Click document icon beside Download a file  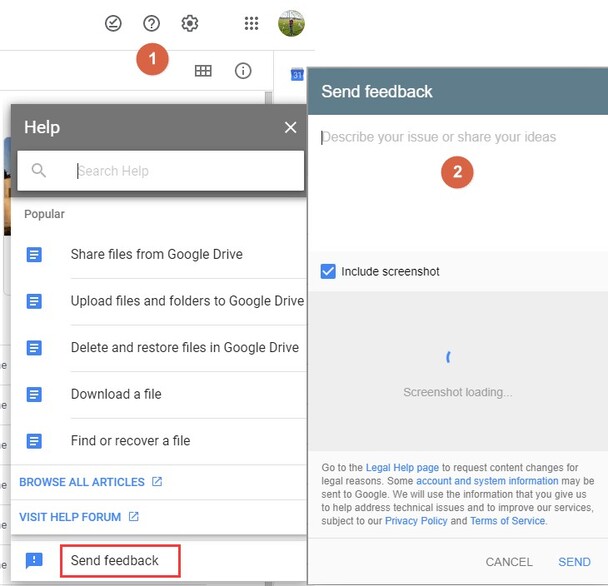(x=34, y=394)
